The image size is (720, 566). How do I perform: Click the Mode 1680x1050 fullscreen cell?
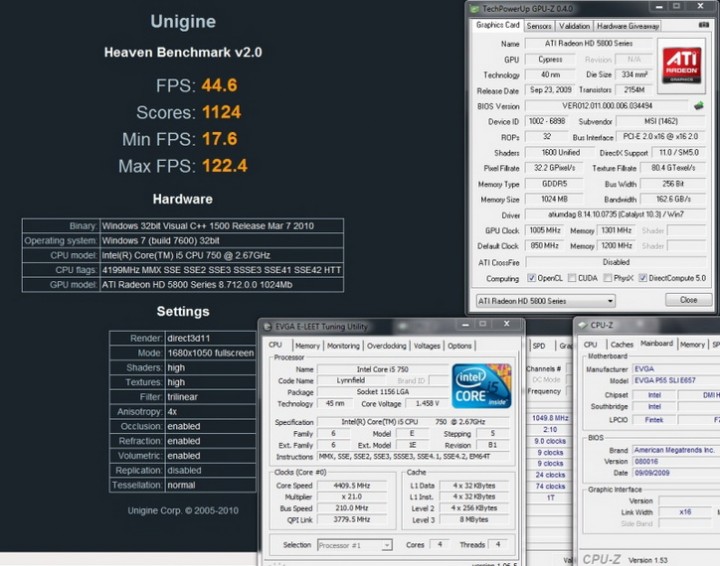[x=210, y=353]
